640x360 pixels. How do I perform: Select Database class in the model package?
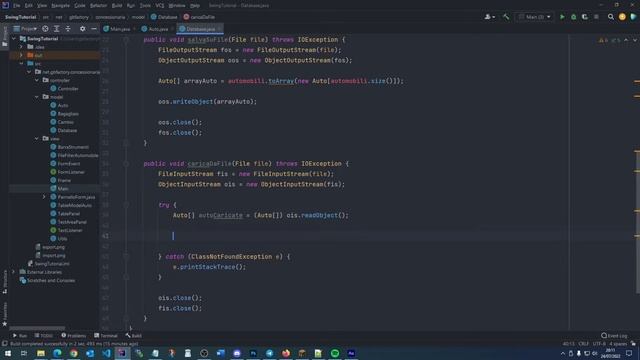coord(64,130)
